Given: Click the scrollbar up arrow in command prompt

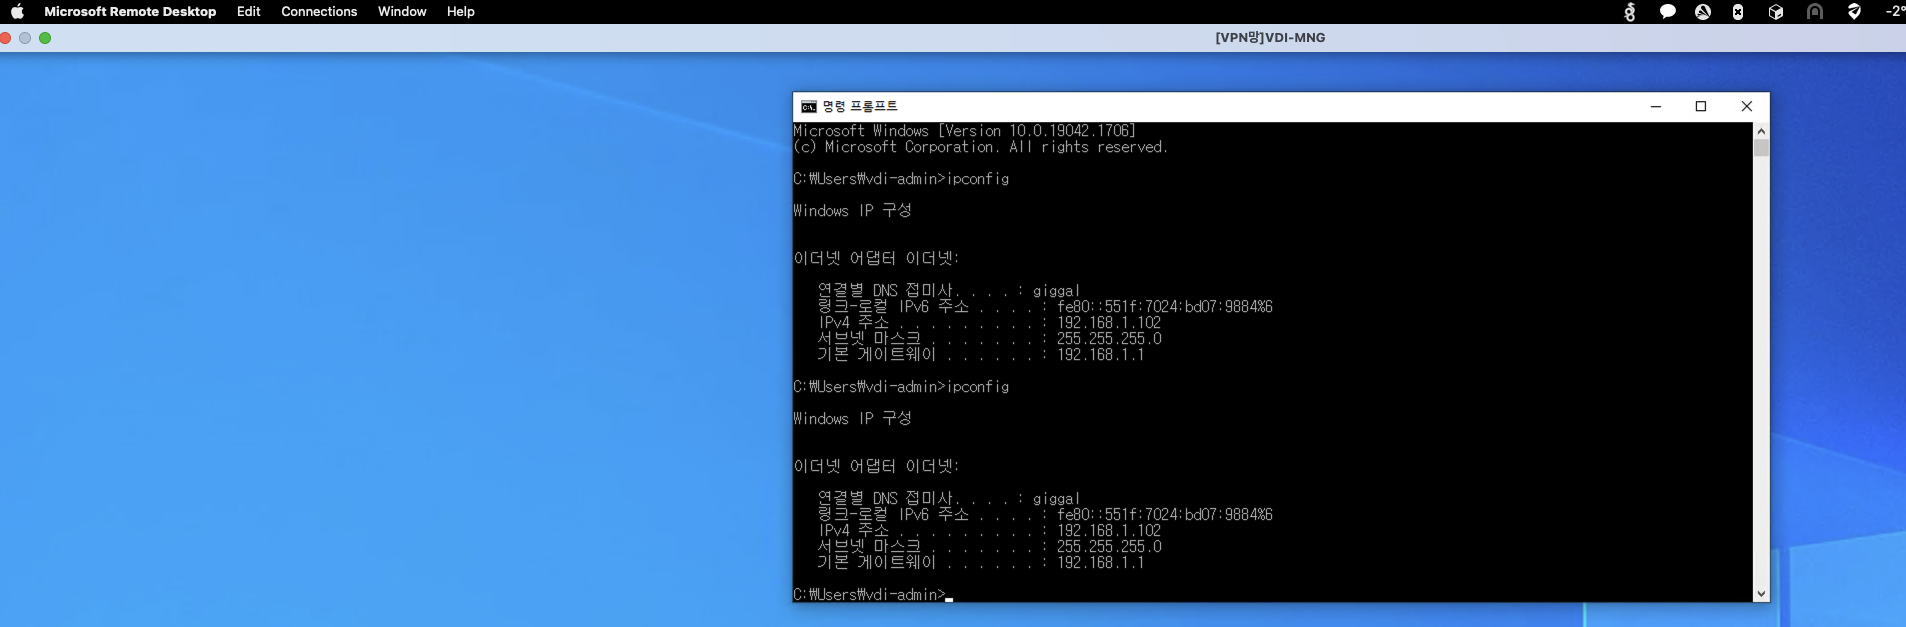Looking at the screenshot, I should pyautogui.click(x=1761, y=131).
